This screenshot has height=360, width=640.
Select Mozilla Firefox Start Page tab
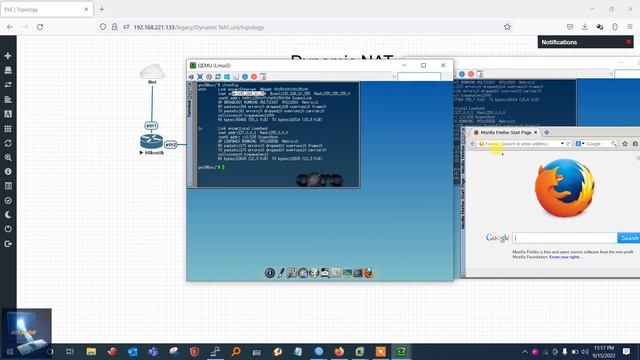[x=505, y=132]
